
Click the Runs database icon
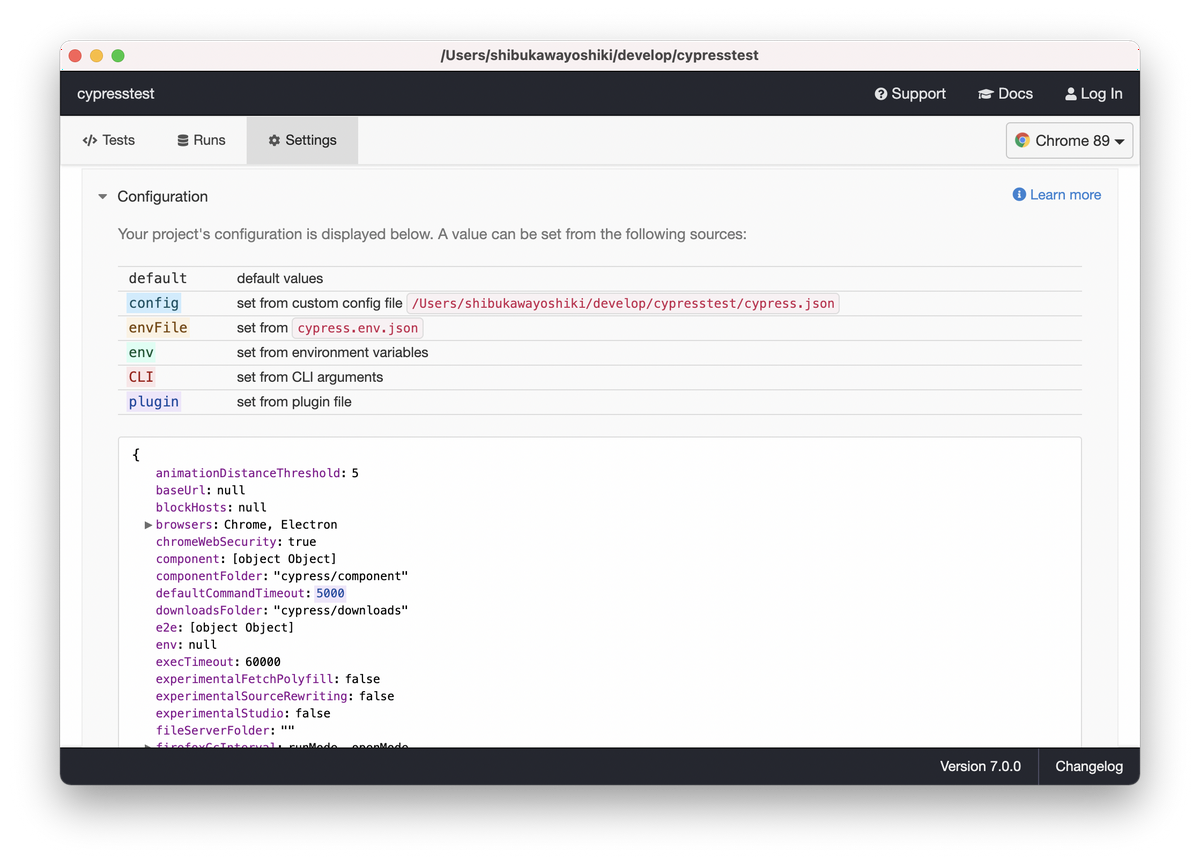(183, 140)
